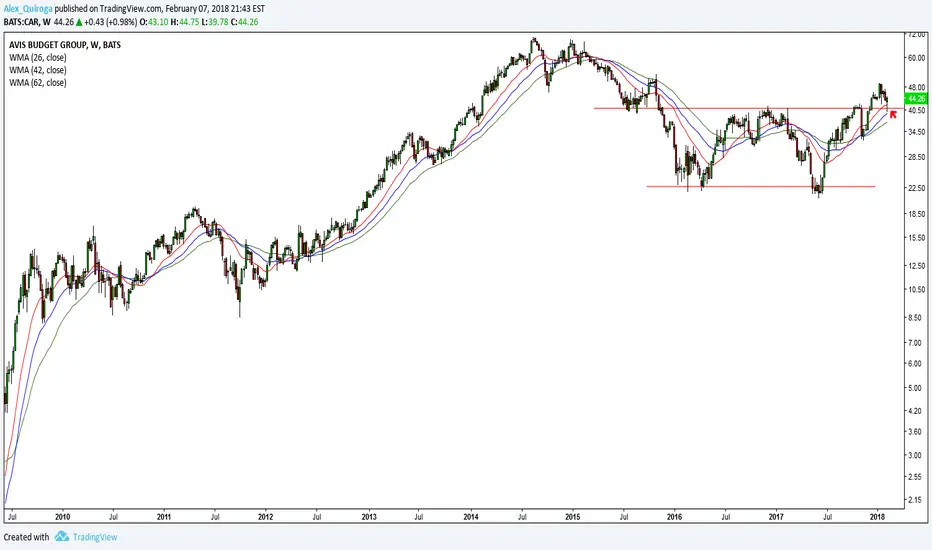Click the 2016 time axis label
Screen dimensions: 932x550
(675, 517)
